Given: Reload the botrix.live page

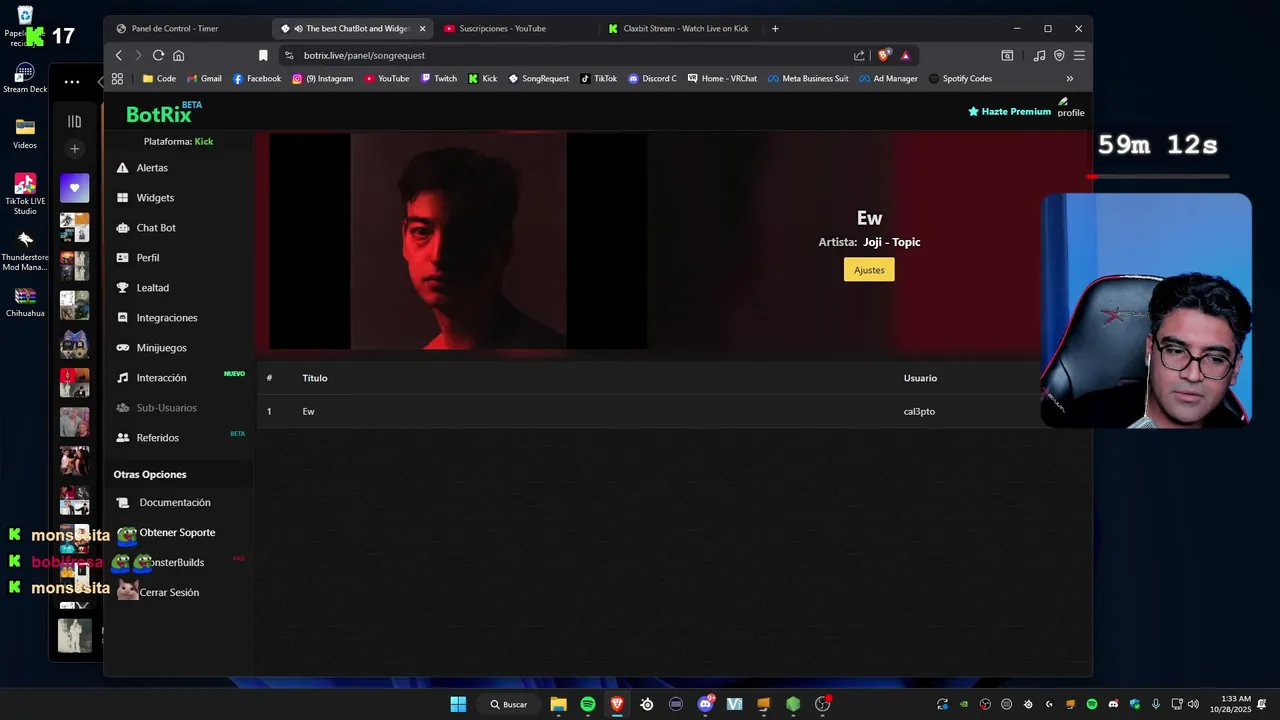Looking at the screenshot, I should (158, 55).
